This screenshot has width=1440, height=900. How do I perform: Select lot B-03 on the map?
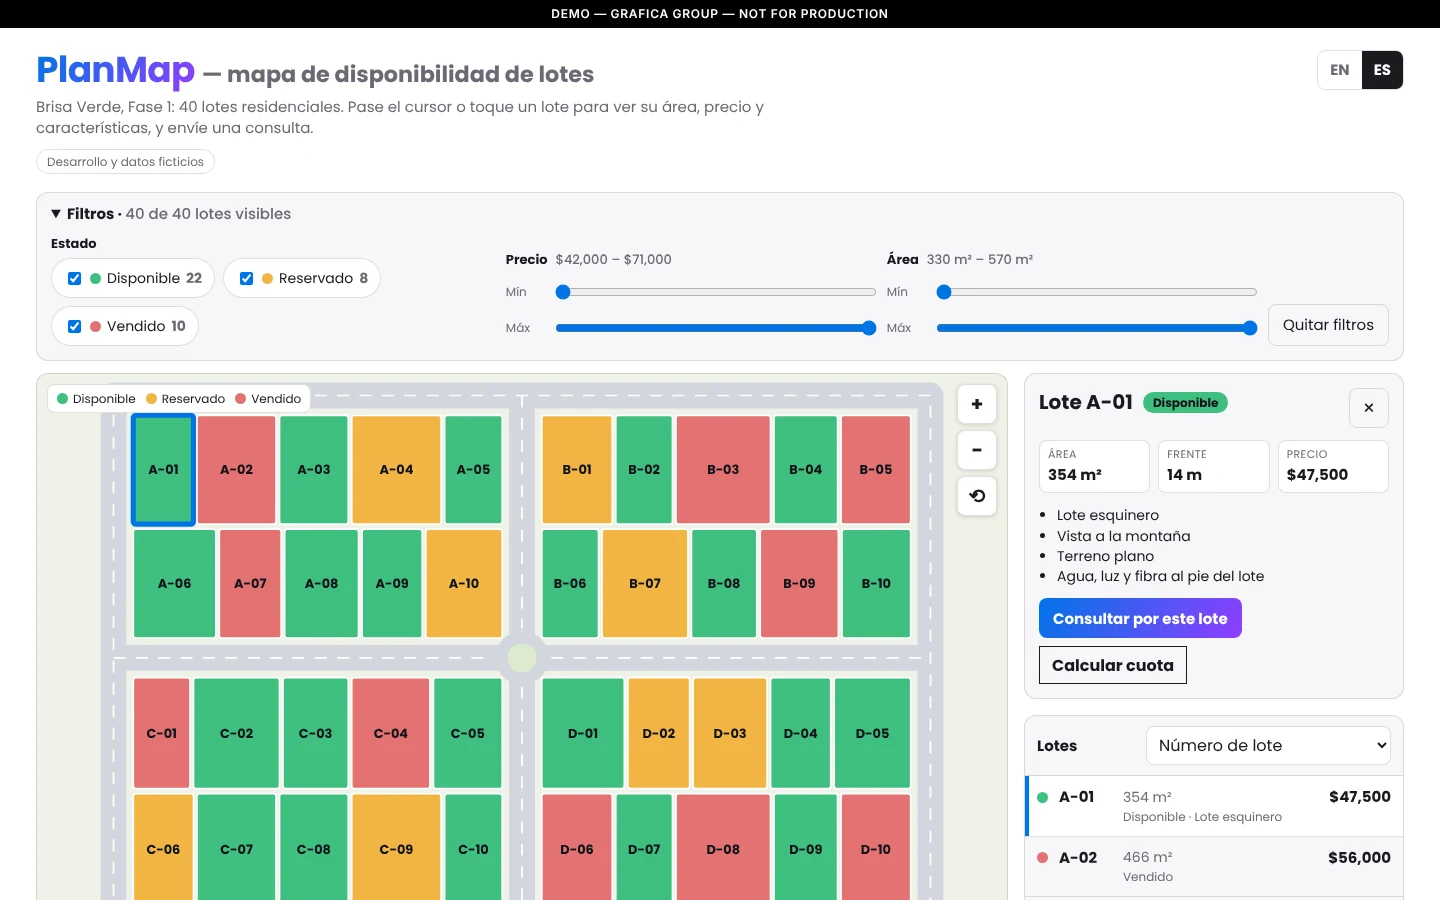tap(723, 470)
